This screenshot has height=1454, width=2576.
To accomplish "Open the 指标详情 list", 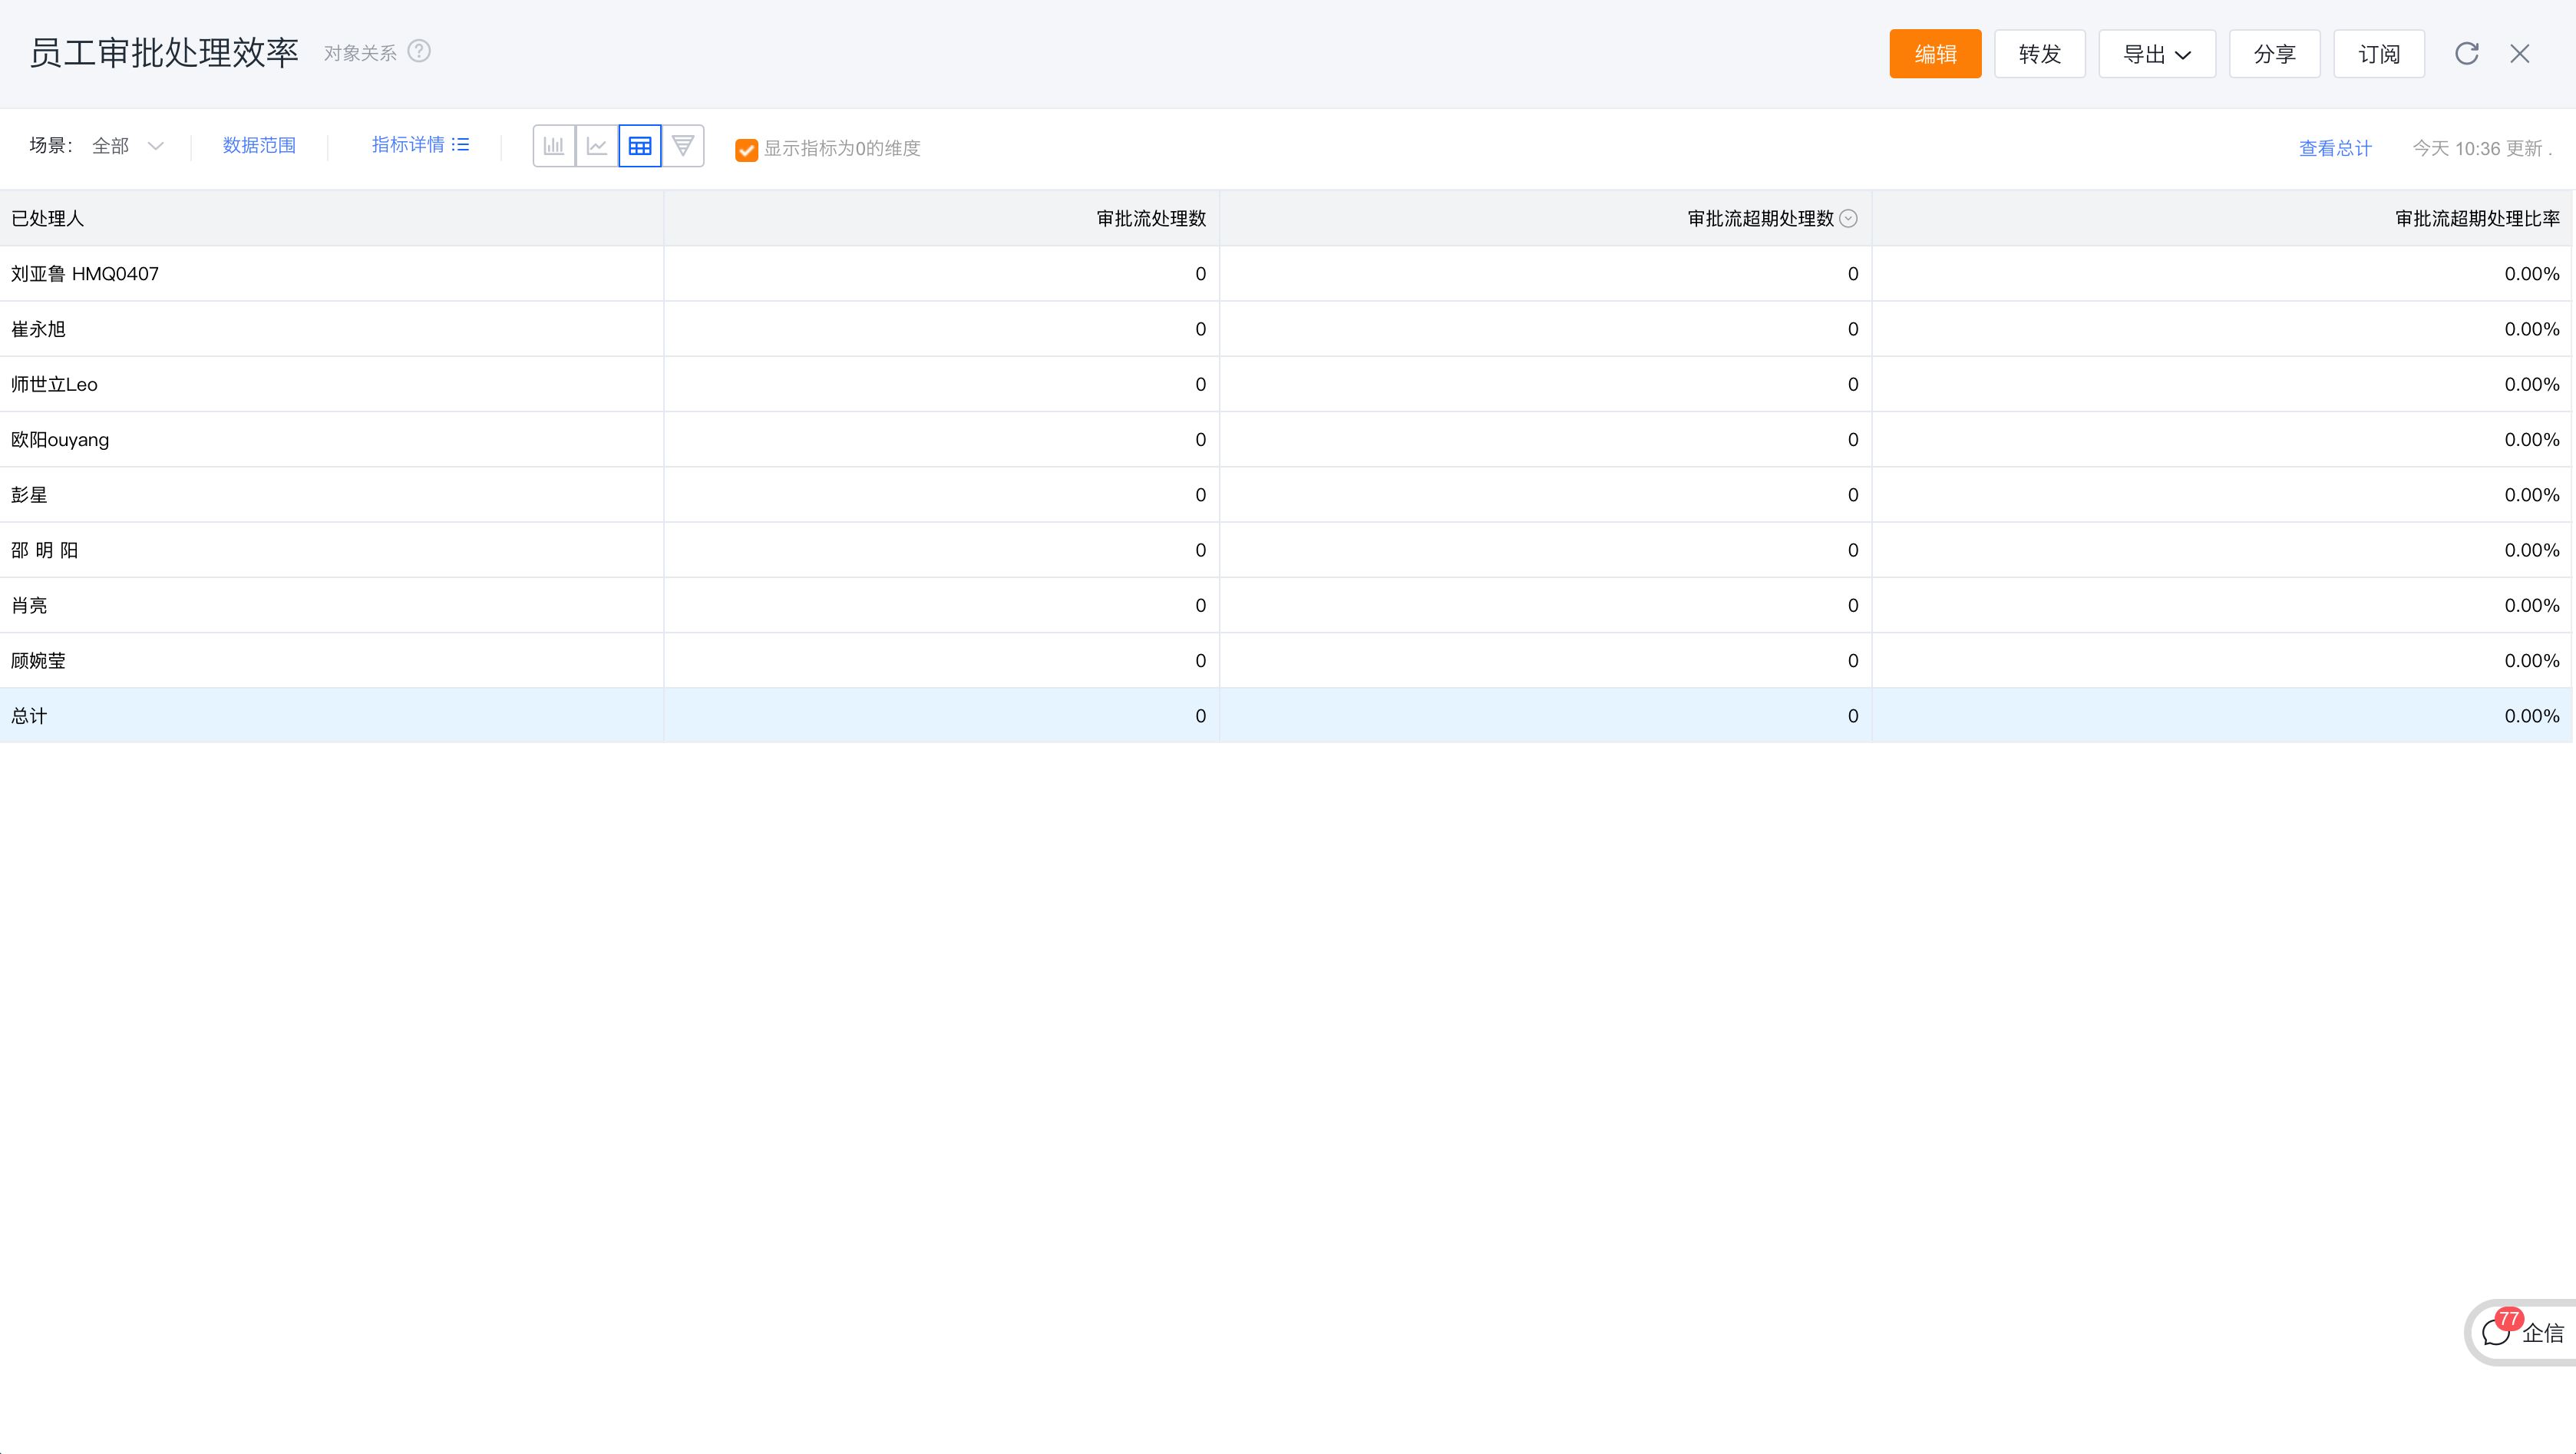I will pyautogui.click(x=420, y=145).
